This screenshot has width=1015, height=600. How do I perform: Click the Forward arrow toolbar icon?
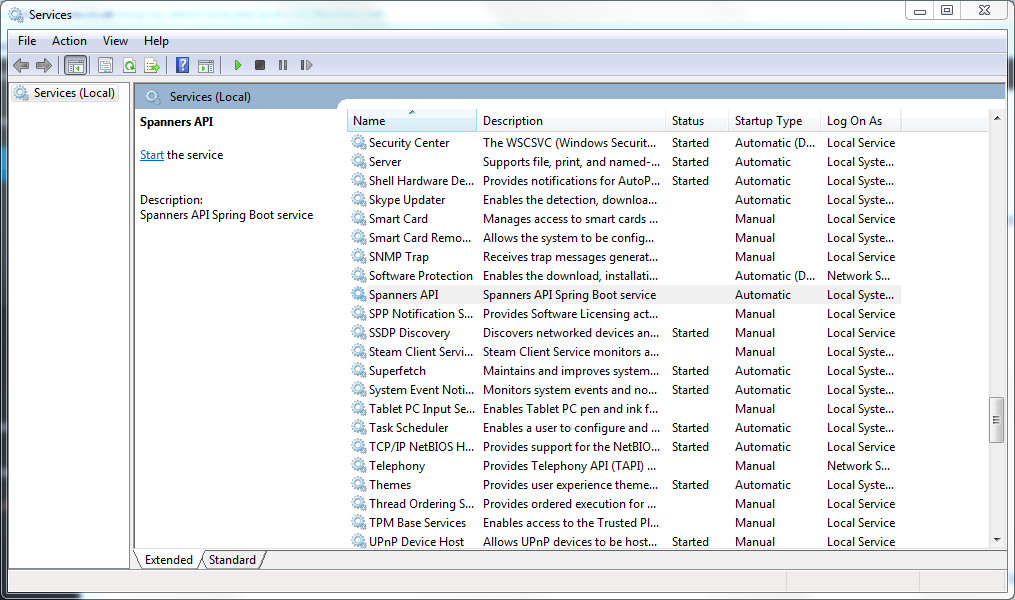pyautogui.click(x=44, y=65)
